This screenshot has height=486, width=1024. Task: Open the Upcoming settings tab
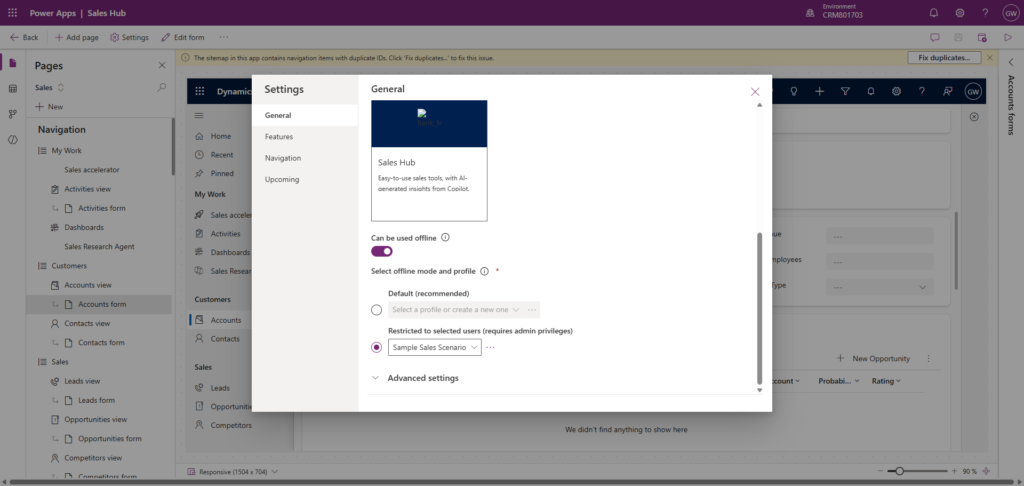click(x=282, y=179)
